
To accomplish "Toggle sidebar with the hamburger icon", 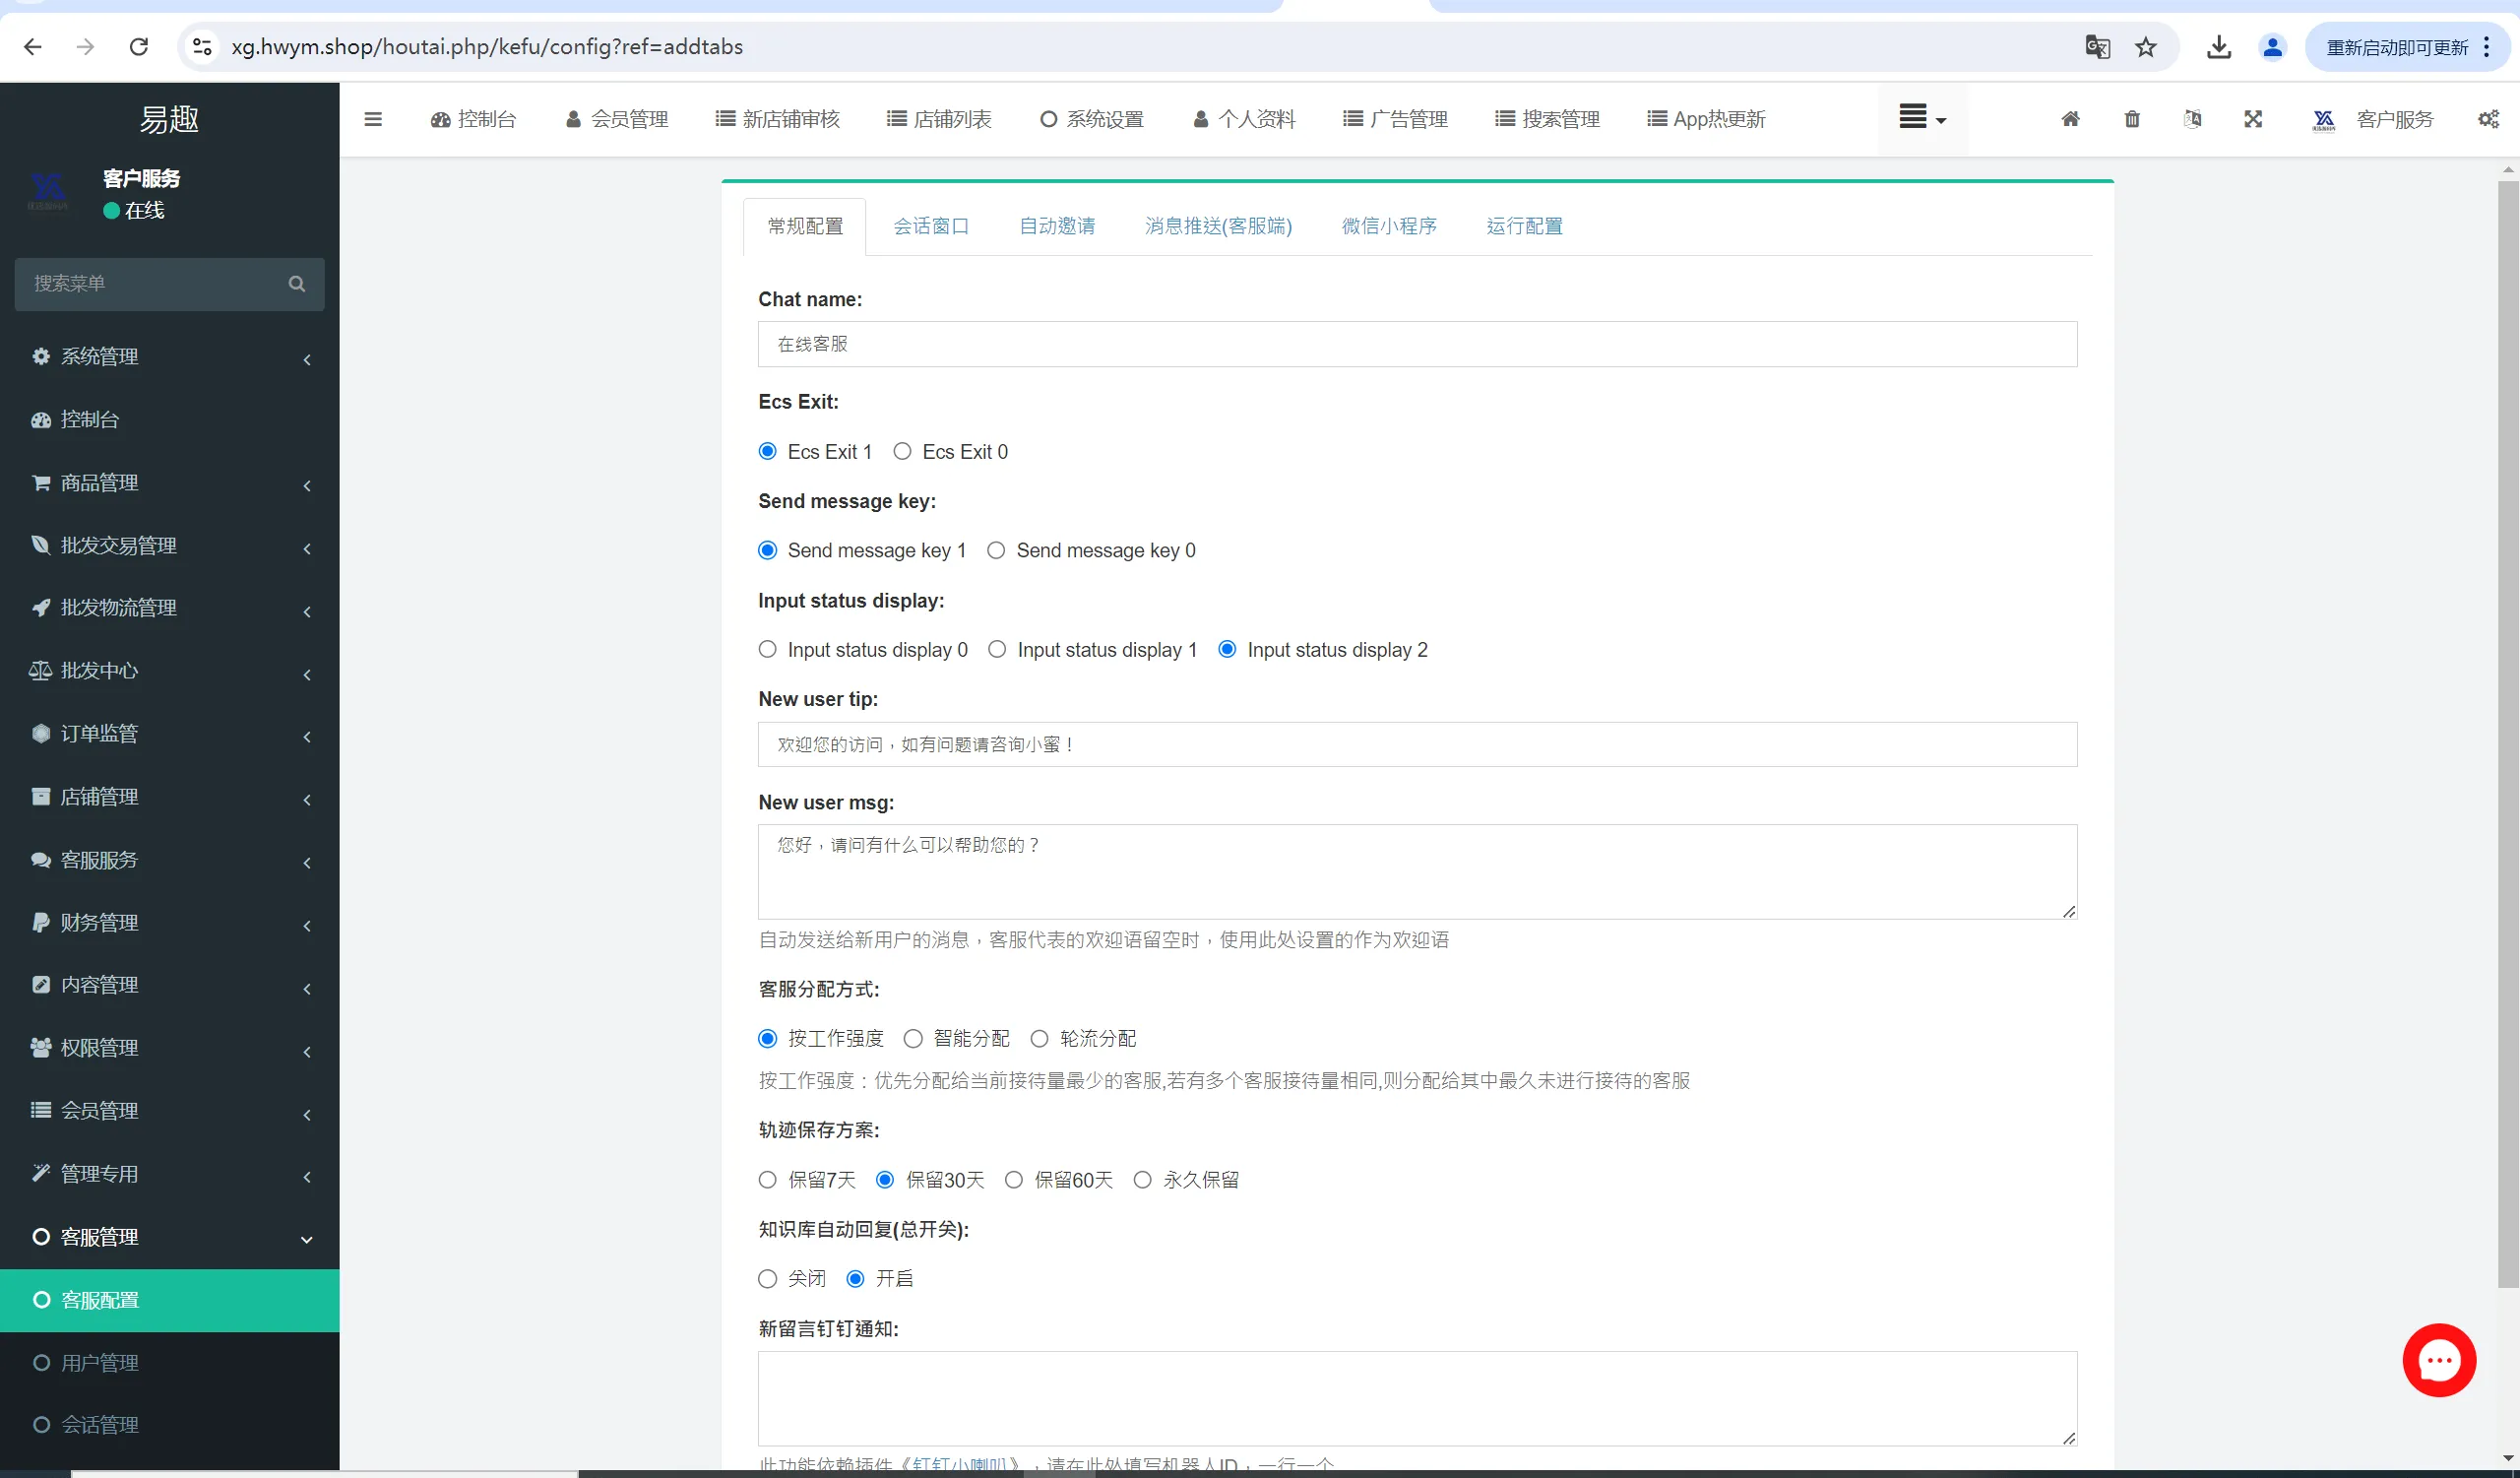I will tap(373, 119).
